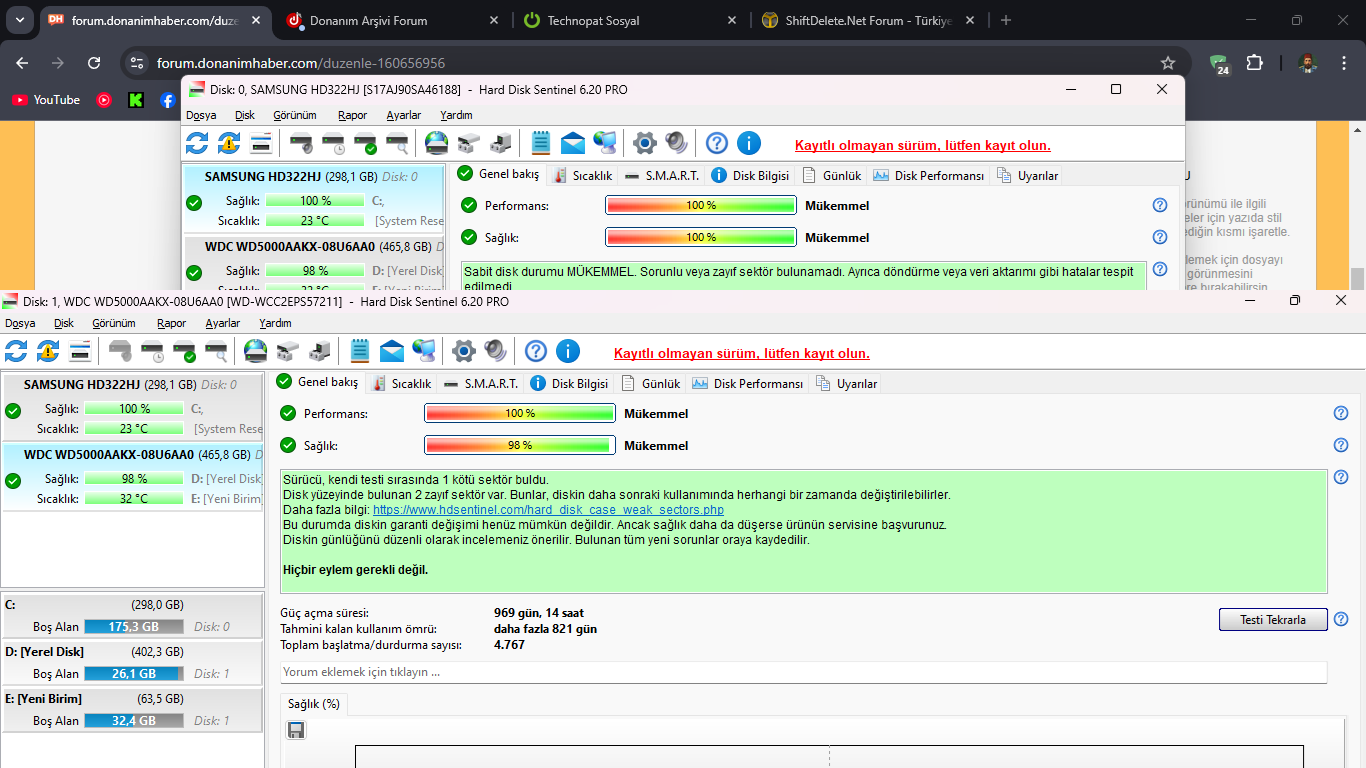The image size is (1366, 768).
Task: Click the question mark help icon in Disk 1 toolbar
Action: point(536,351)
